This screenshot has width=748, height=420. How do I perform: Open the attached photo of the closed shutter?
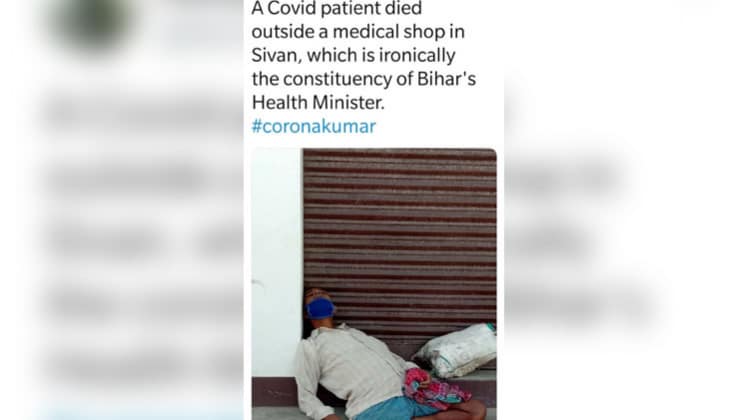pyautogui.click(x=374, y=284)
